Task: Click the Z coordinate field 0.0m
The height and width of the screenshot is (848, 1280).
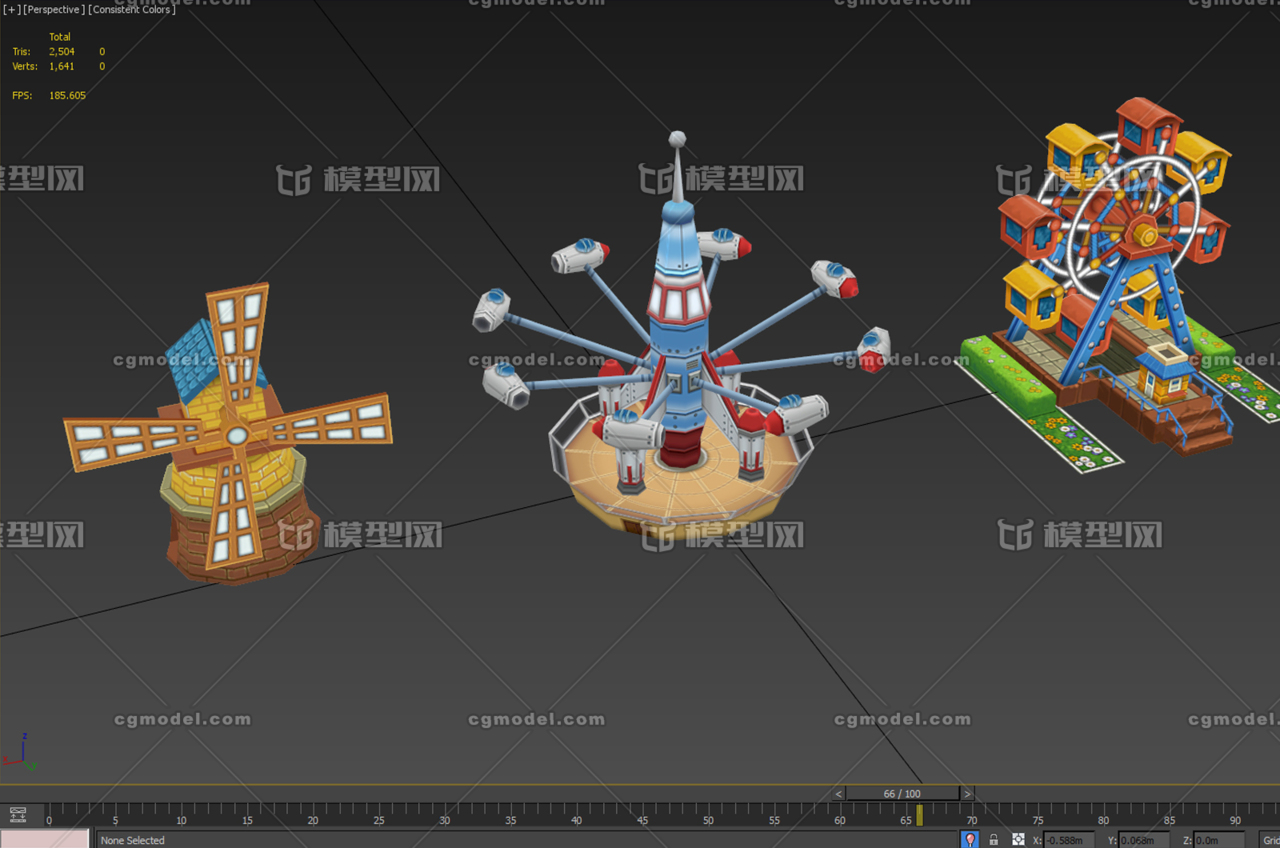Action: (x=1218, y=841)
